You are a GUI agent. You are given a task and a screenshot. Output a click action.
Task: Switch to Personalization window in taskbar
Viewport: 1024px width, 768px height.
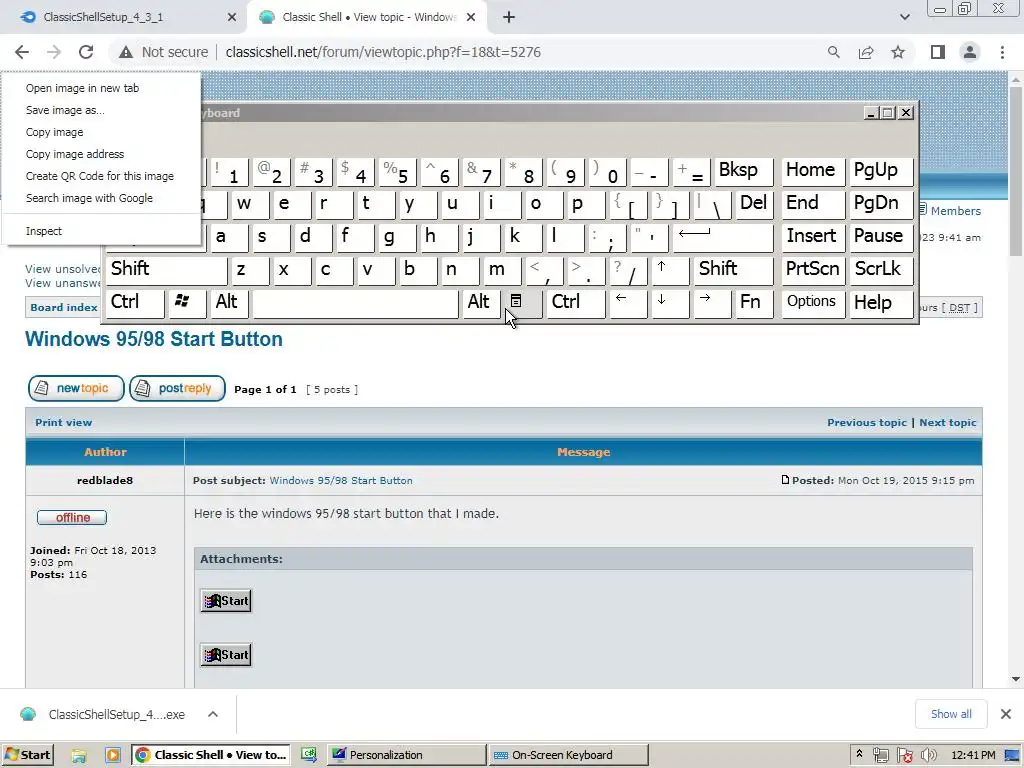407,755
